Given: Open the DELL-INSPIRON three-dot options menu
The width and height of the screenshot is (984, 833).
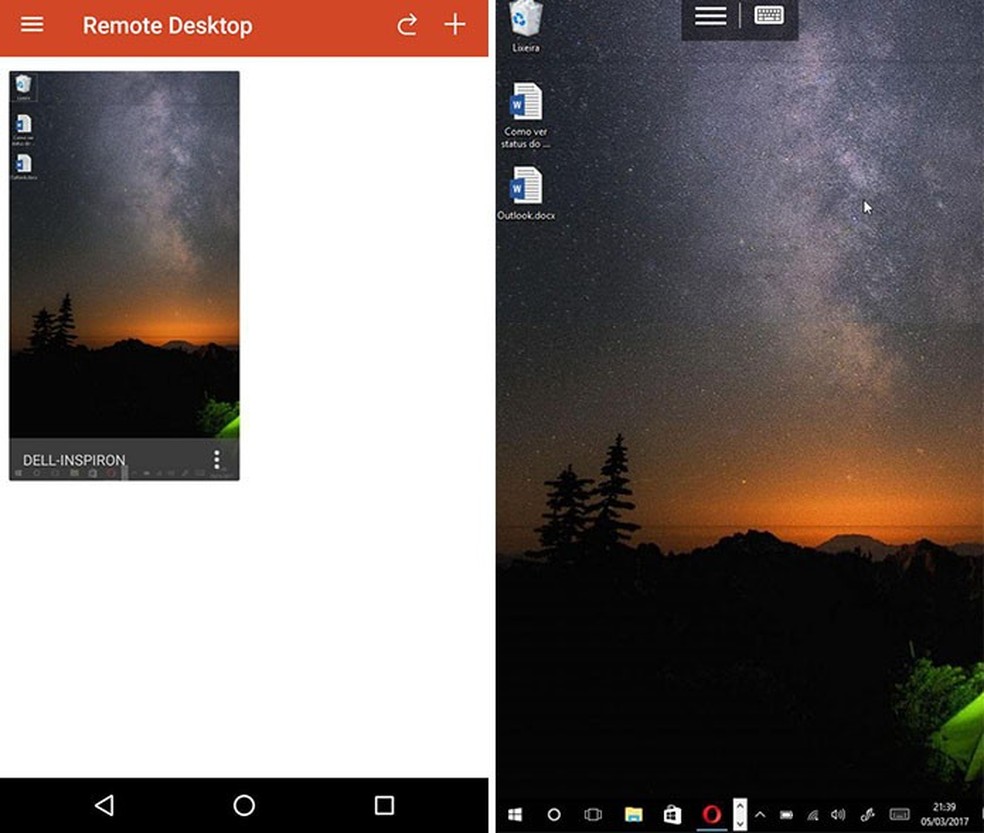Looking at the screenshot, I should click(x=217, y=459).
